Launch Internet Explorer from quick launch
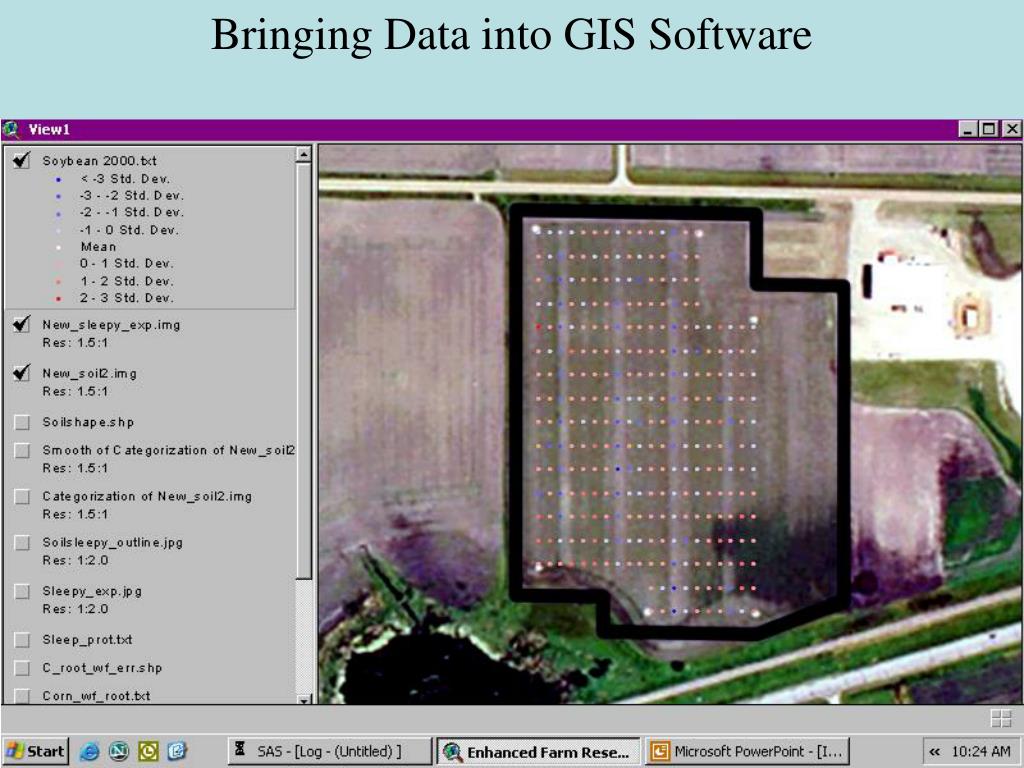The width and height of the screenshot is (1024, 768). 89,752
